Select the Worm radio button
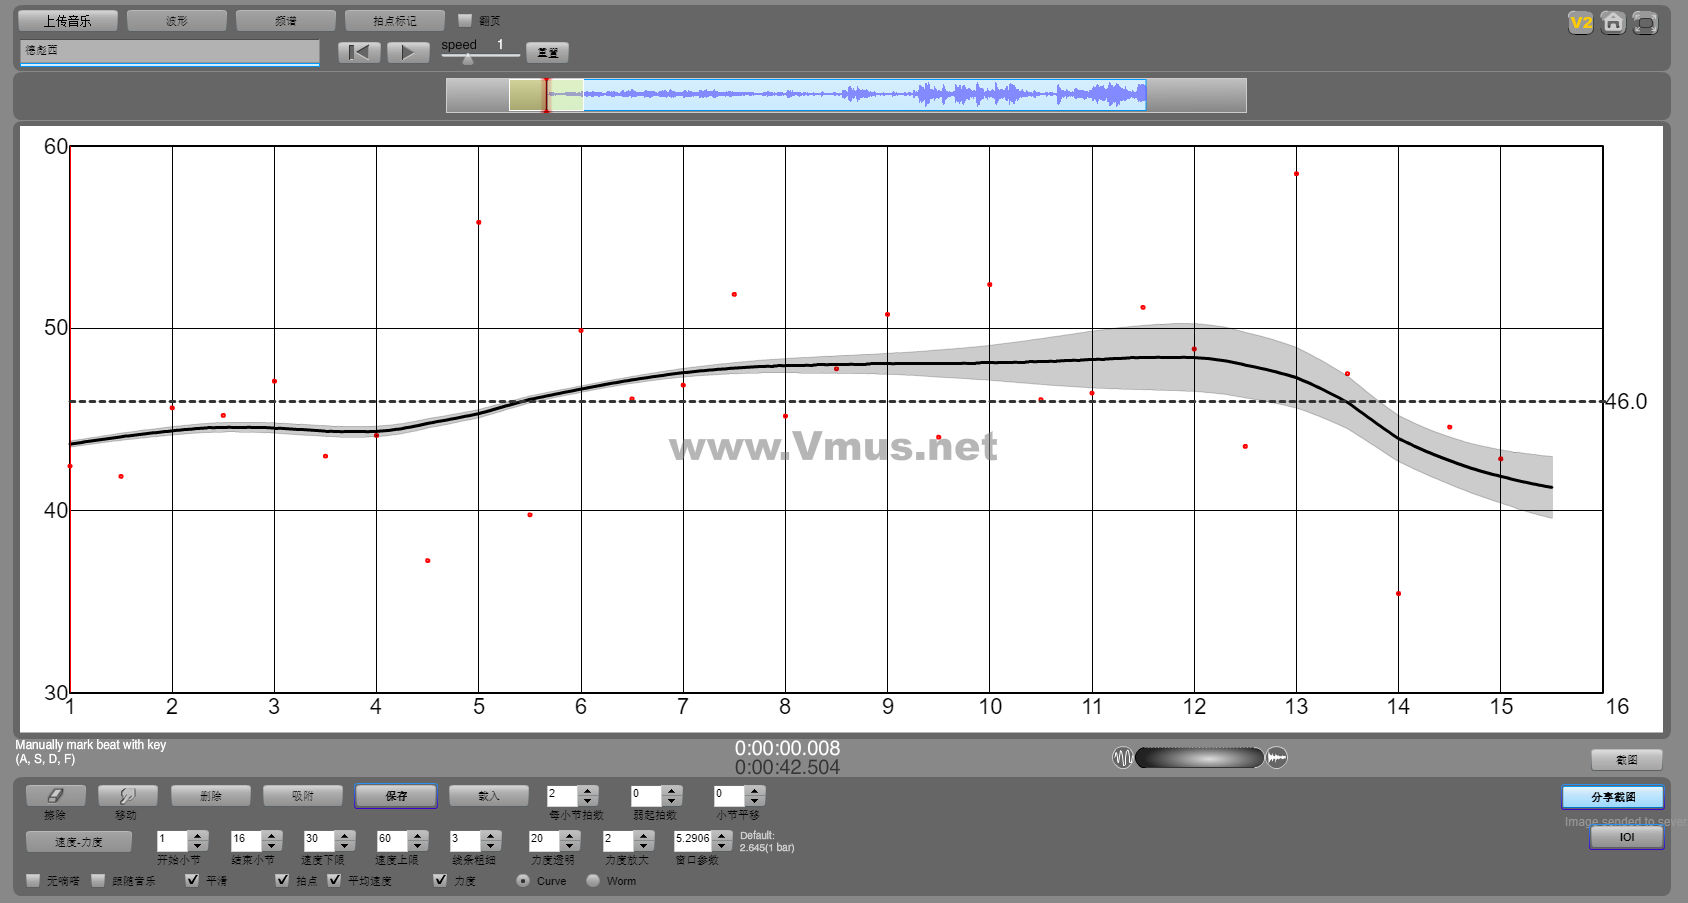Viewport: 1688px width, 903px height. 593,881
